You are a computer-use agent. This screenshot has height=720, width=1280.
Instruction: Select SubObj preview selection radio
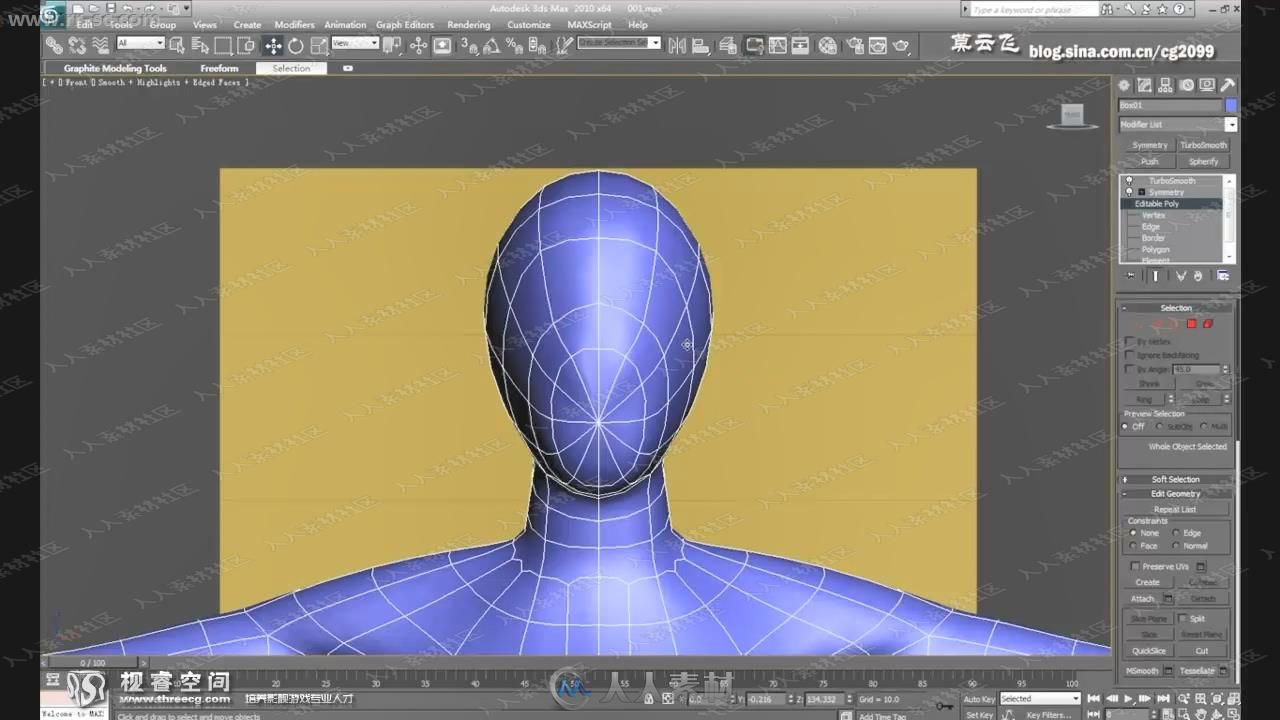click(x=1159, y=426)
